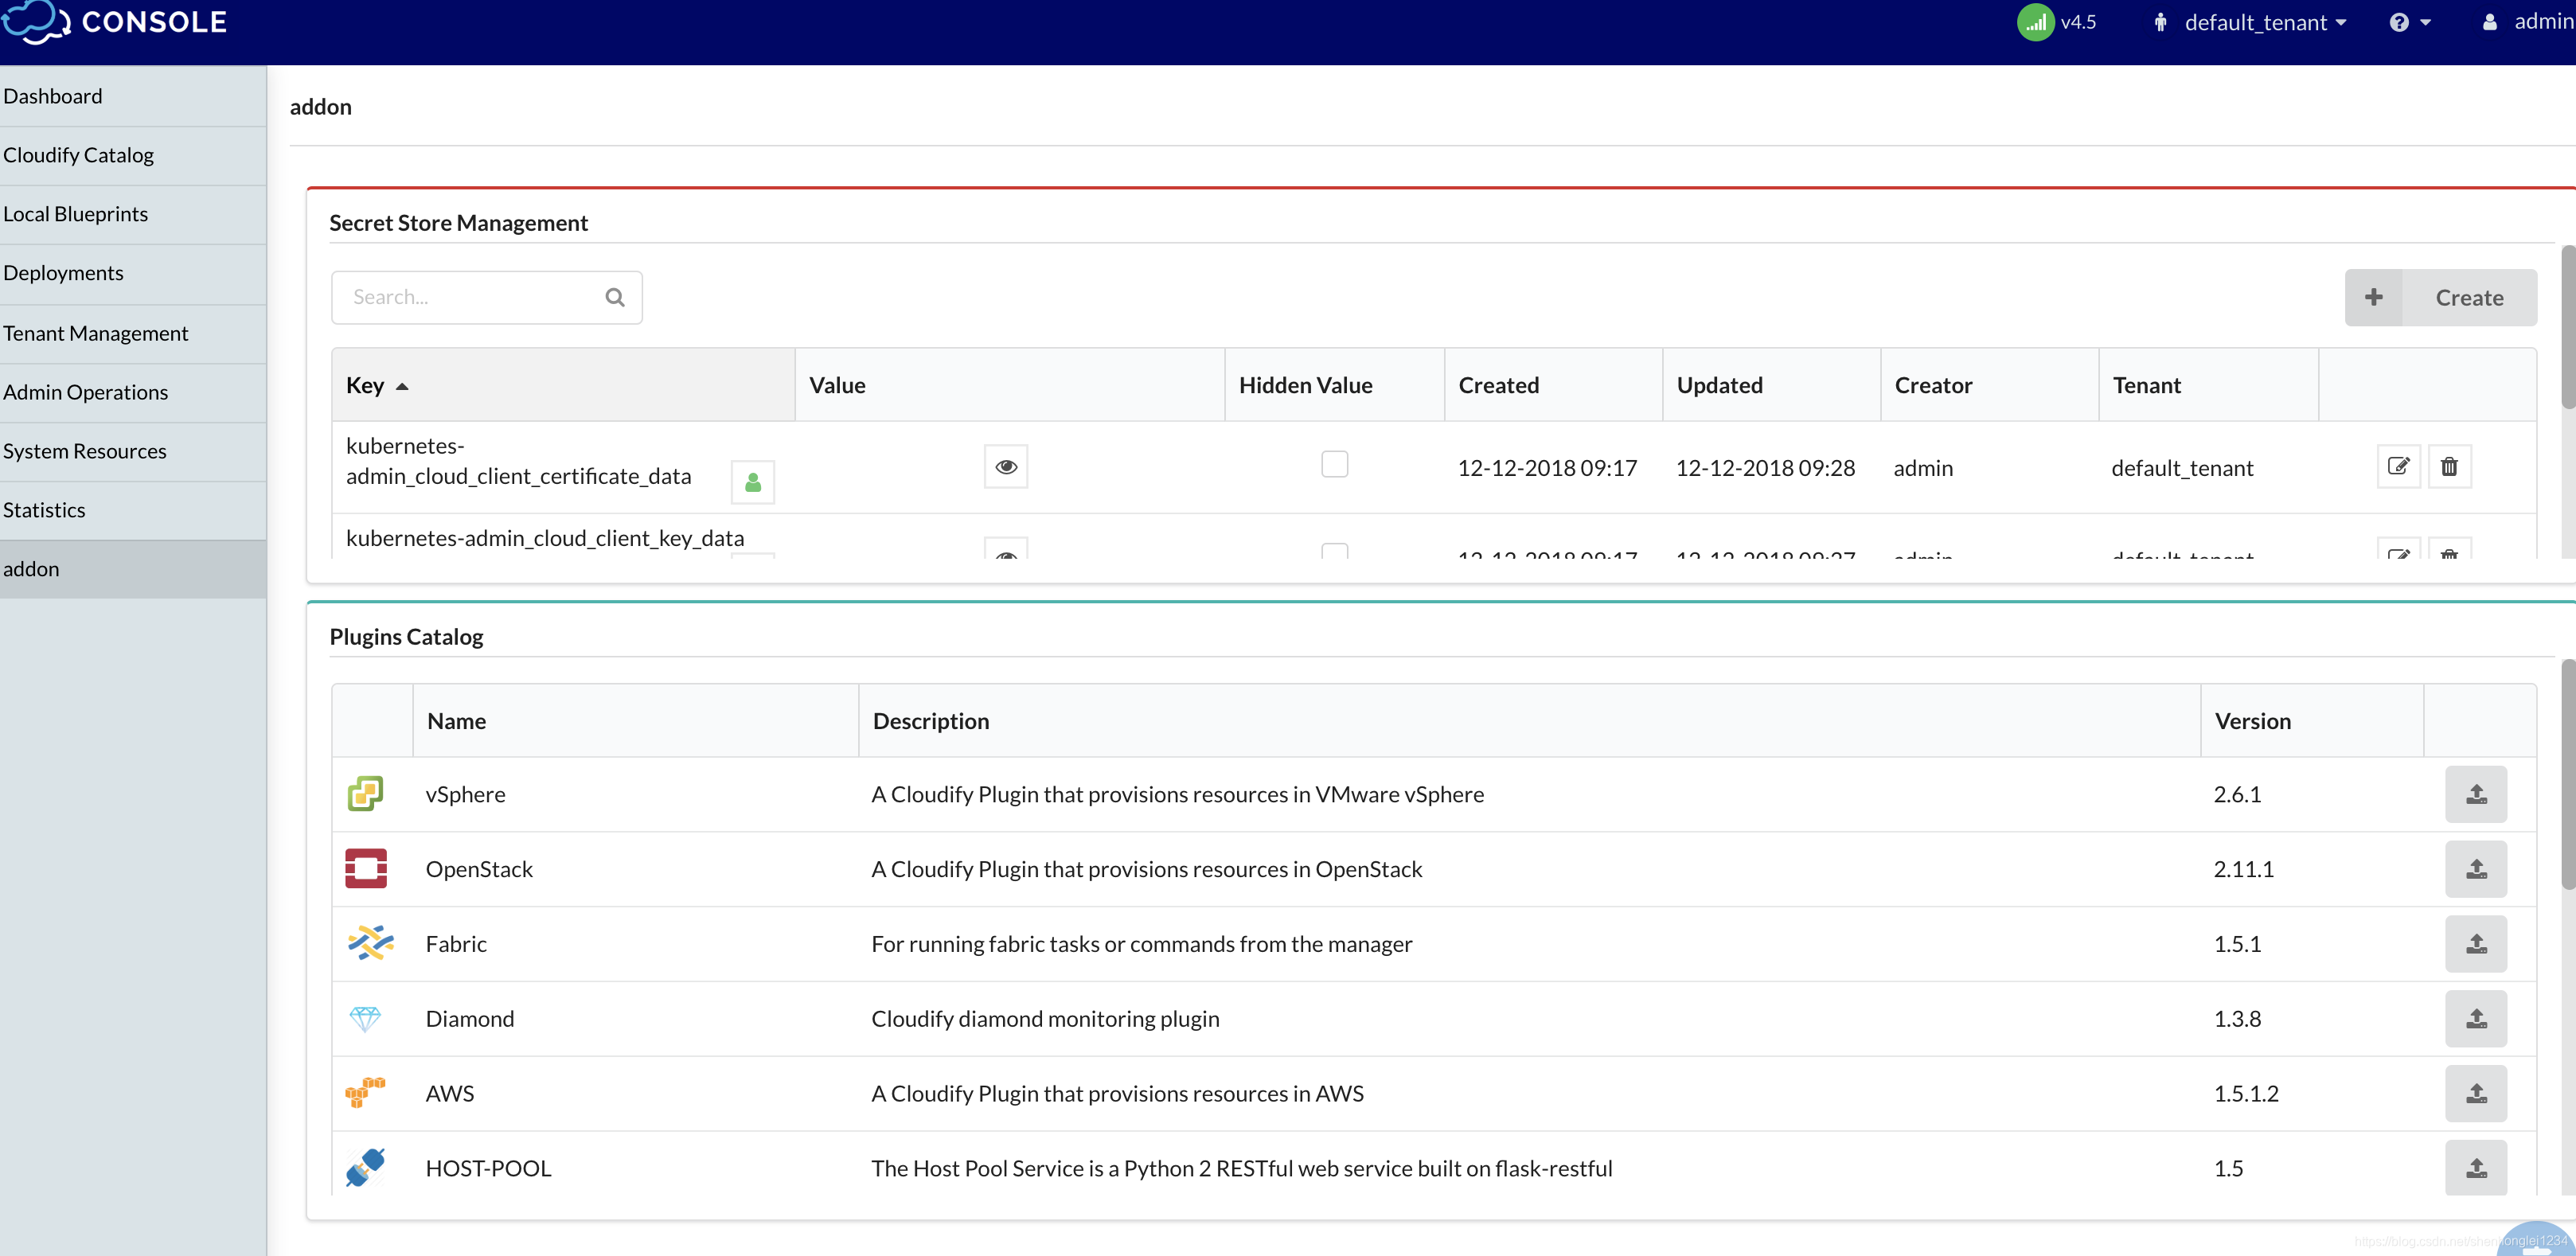Click Plugins Catalog Name column header
Viewport: 2576px width, 1256px height.
635,721
